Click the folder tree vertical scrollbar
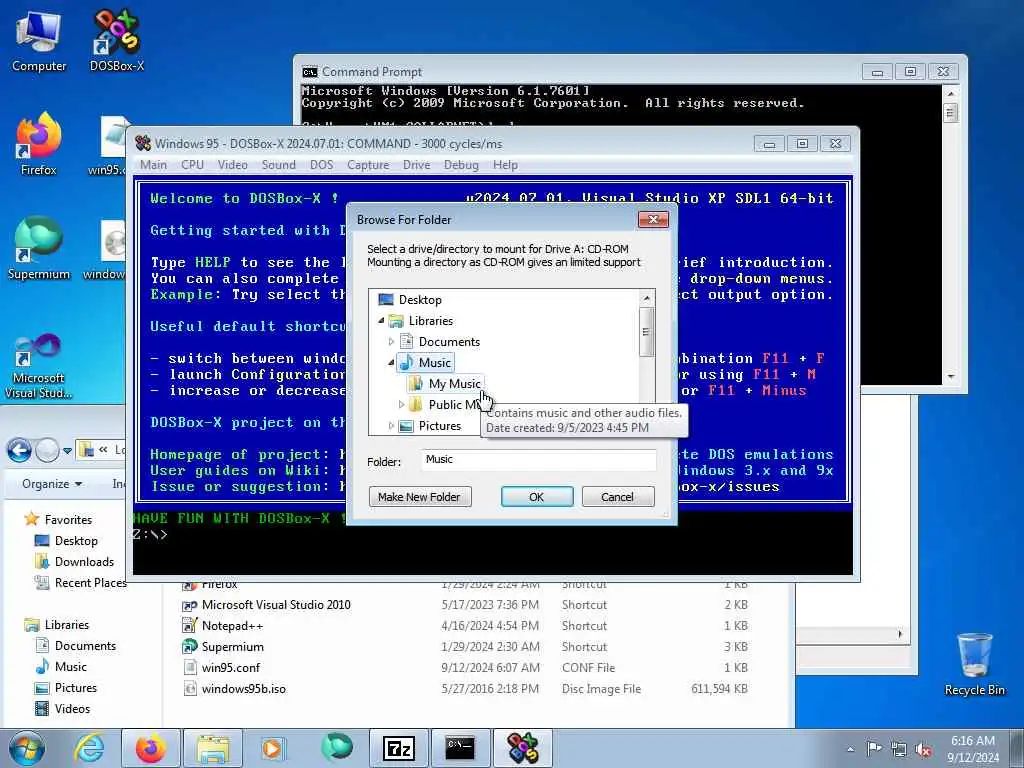The image size is (1024, 768). [646, 332]
